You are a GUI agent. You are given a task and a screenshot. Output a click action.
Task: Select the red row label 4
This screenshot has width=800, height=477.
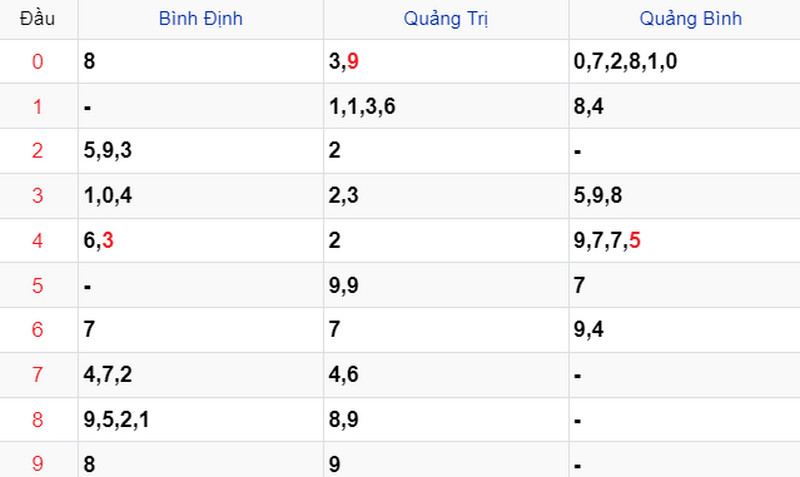pos(37,241)
